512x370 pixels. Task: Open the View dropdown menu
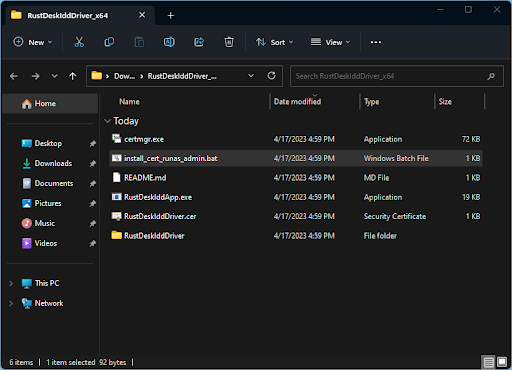click(330, 42)
